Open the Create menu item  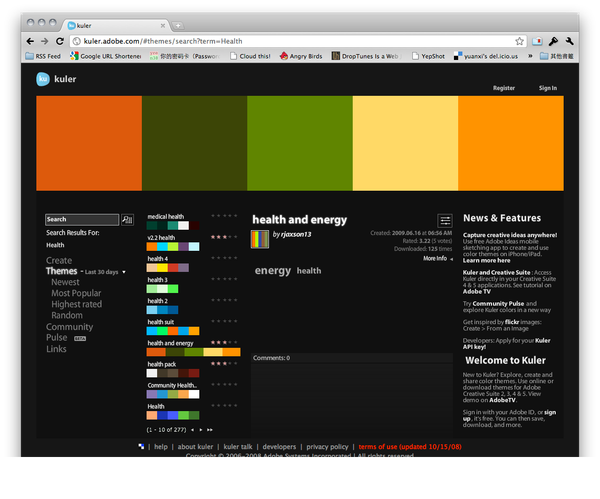pos(59,261)
